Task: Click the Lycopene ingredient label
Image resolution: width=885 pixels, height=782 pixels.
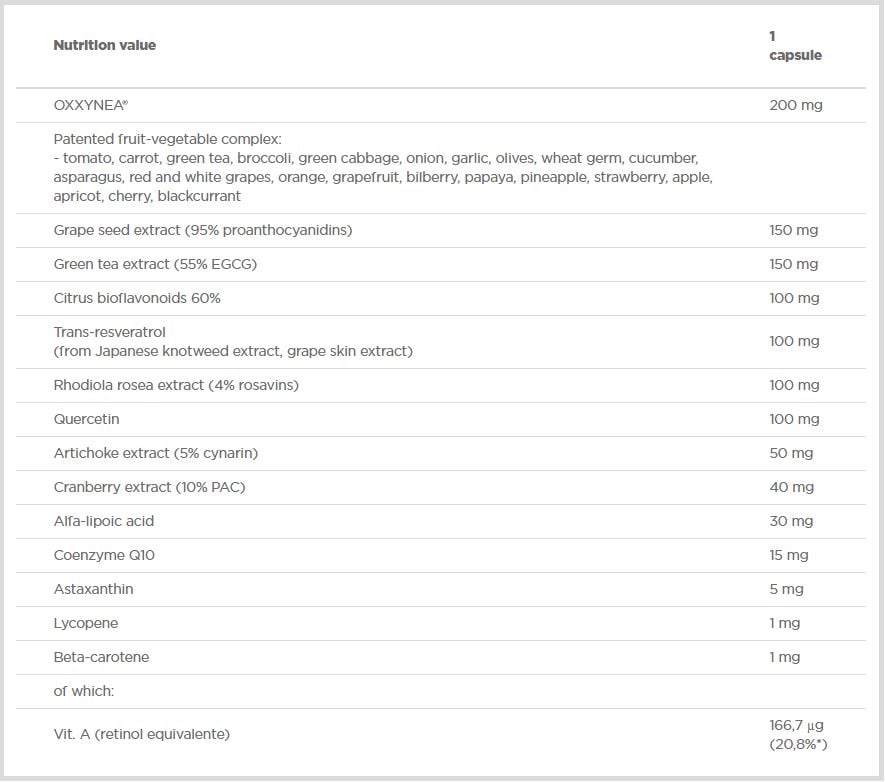Action: tap(86, 623)
